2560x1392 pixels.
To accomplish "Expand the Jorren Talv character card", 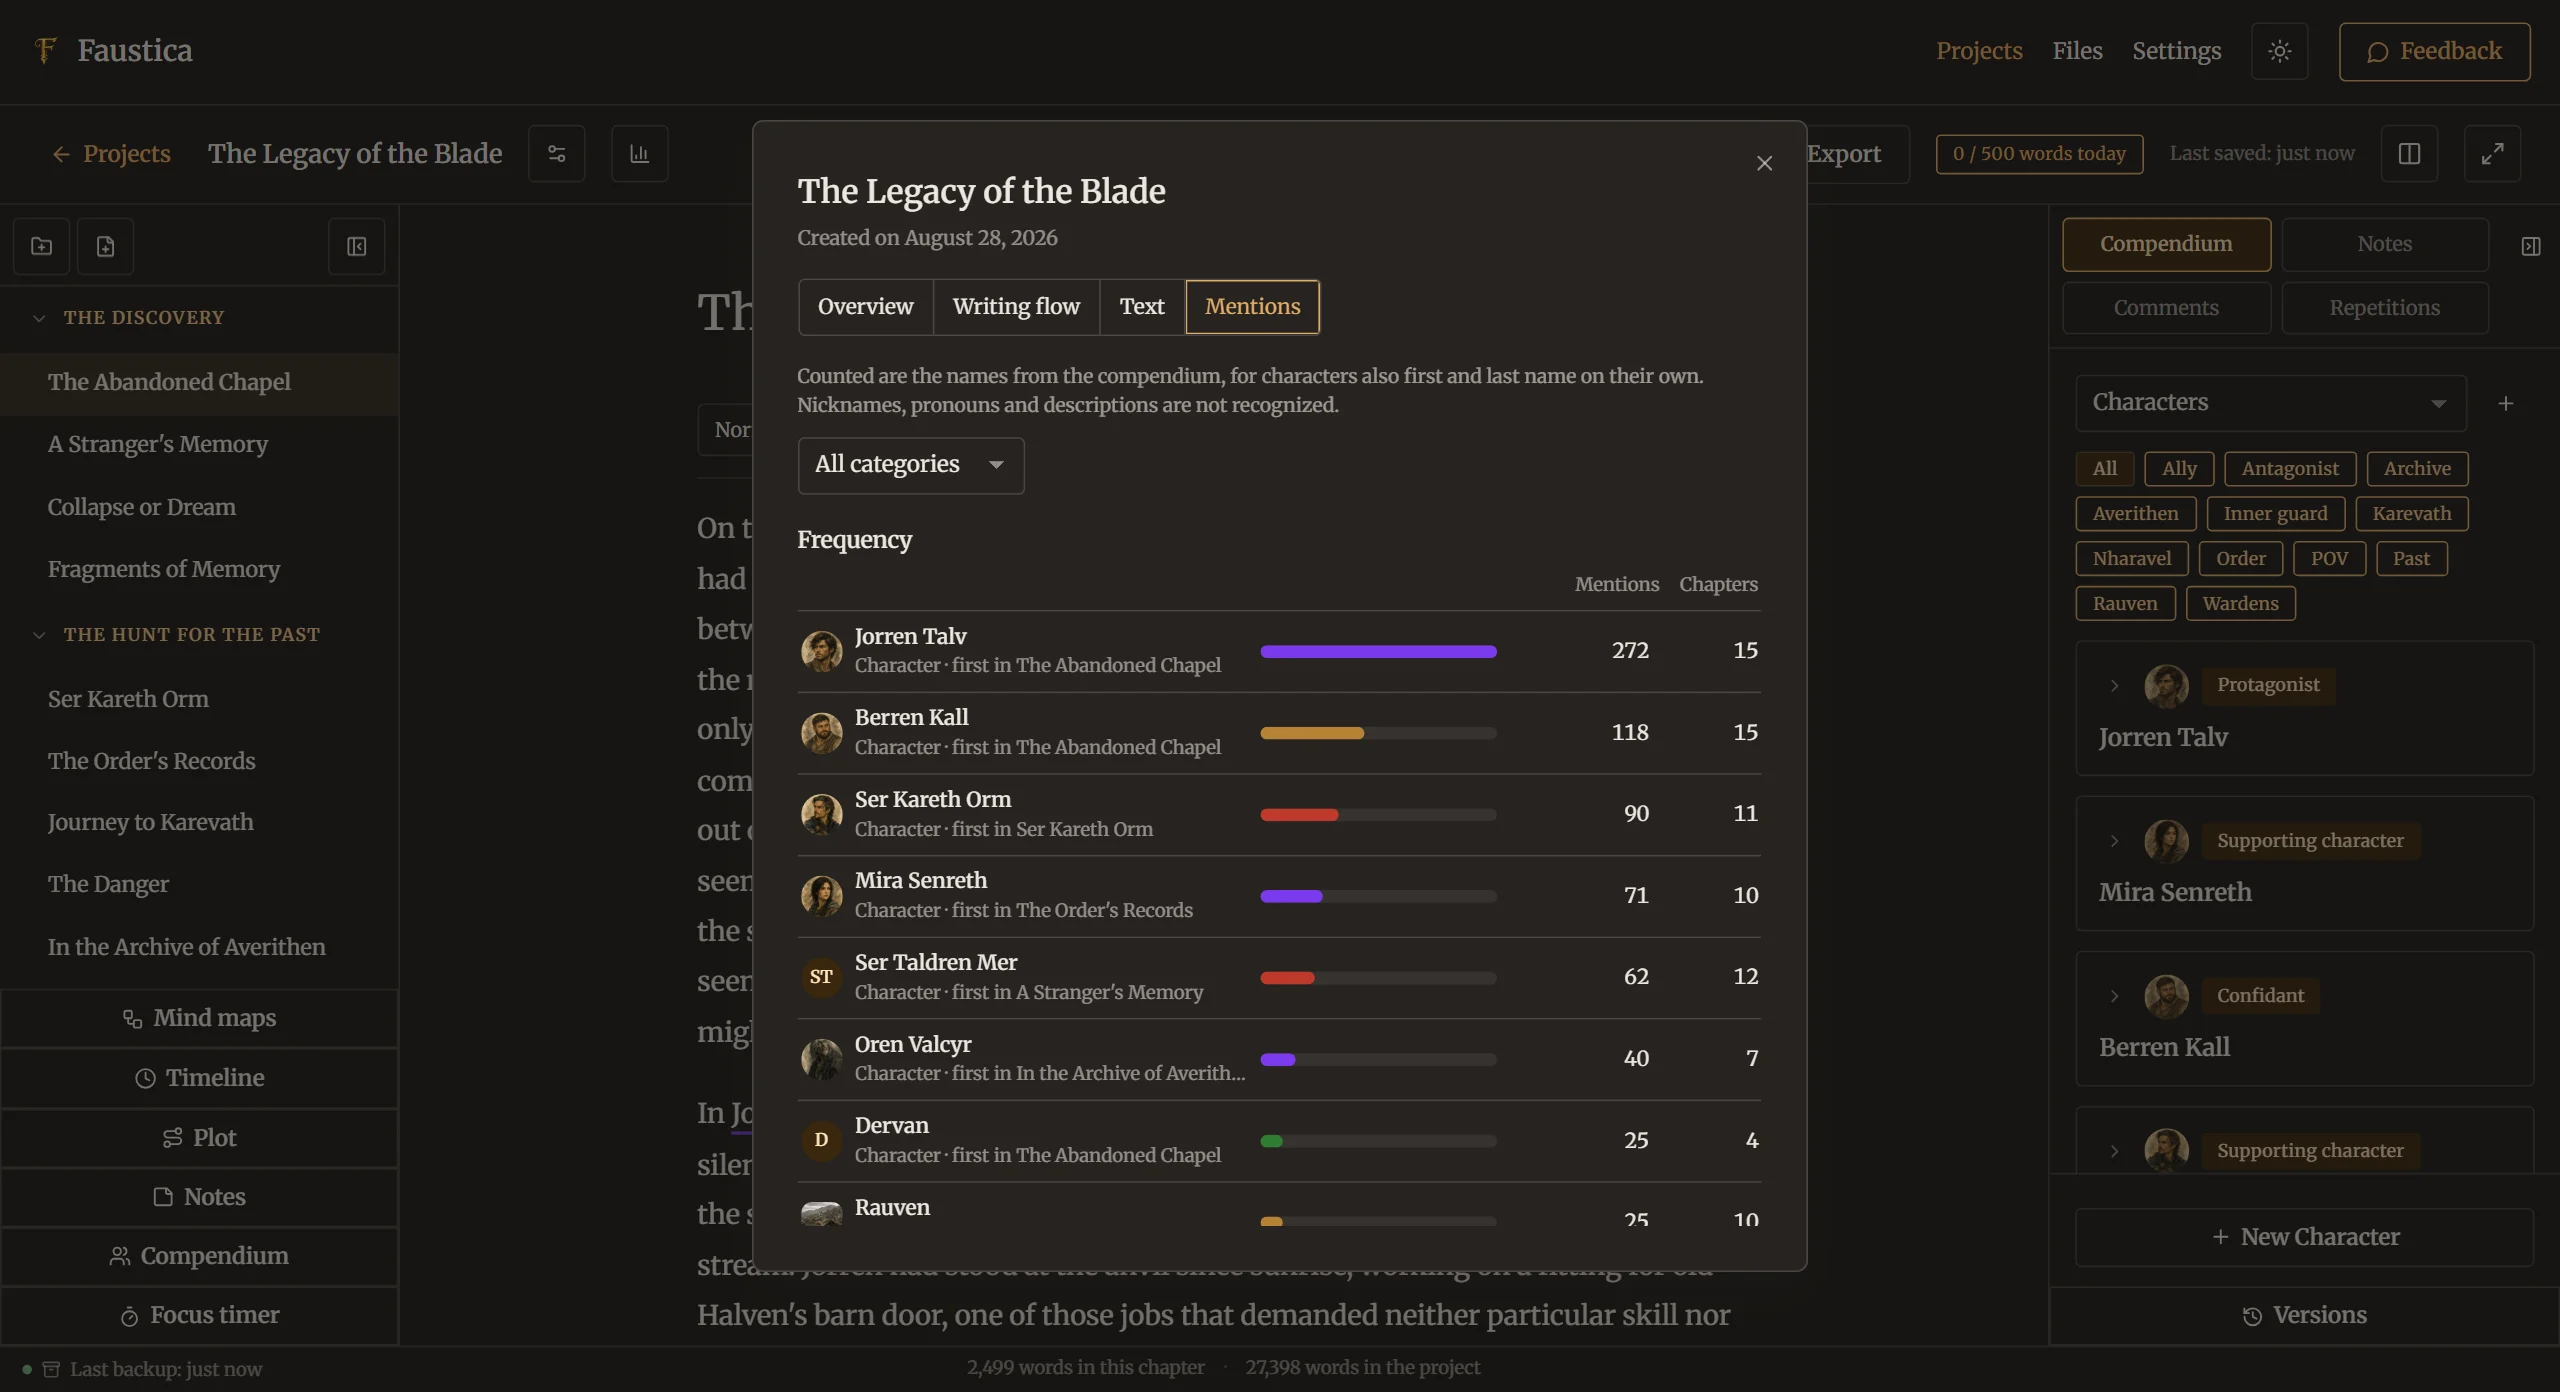I will coord(2114,686).
